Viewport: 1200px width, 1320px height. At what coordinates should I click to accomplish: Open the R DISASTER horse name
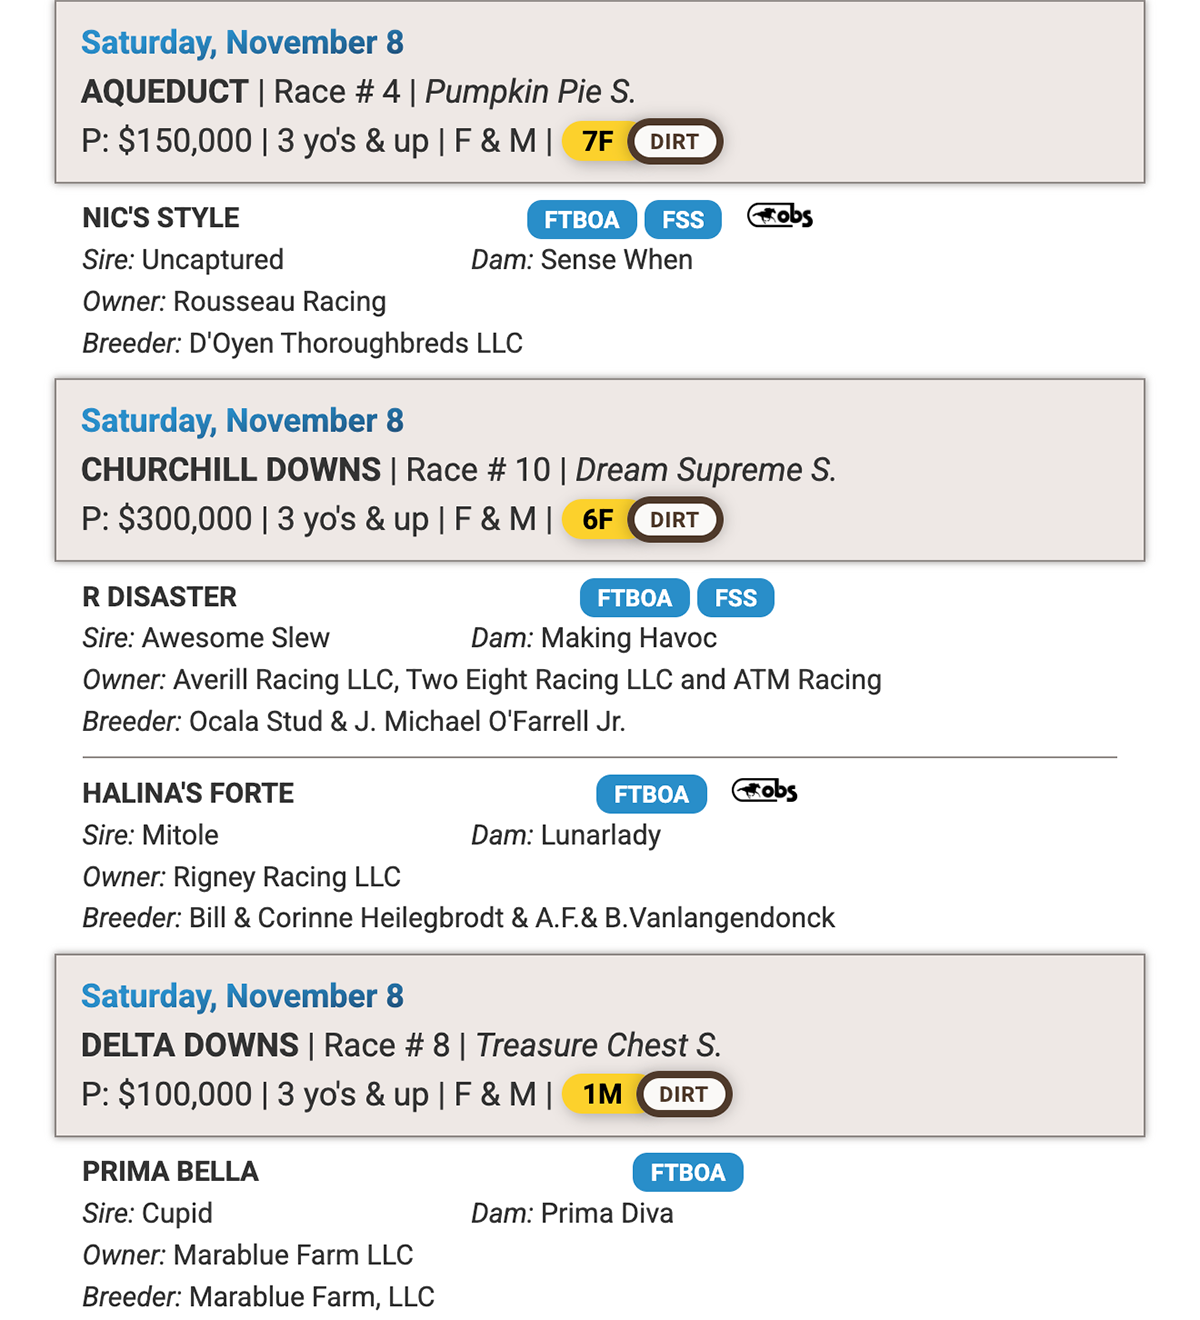(160, 597)
